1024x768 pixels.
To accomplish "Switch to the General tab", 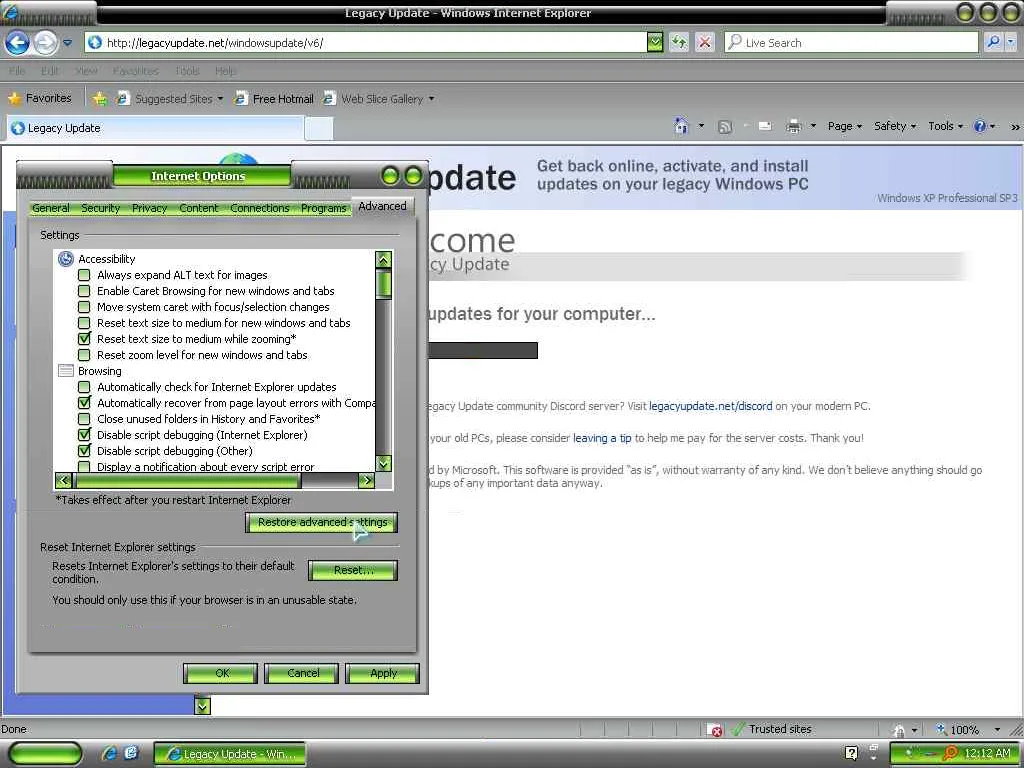I will click(x=50, y=208).
